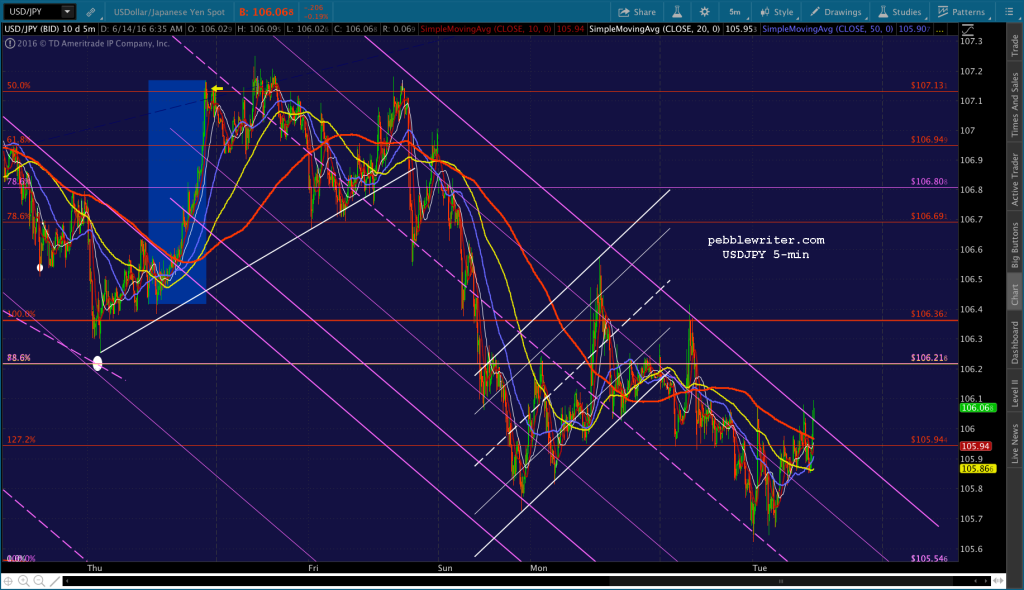The image size is (1024, 590).
Task: Open the Style menu
Action: click(776, 12)
